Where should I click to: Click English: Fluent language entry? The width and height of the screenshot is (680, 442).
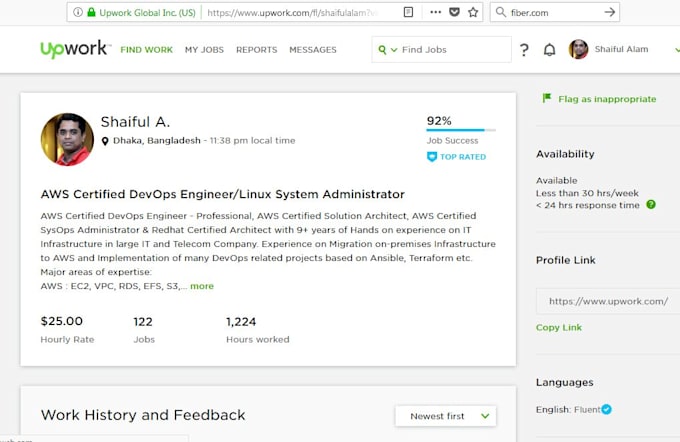[x=568, y=409]
